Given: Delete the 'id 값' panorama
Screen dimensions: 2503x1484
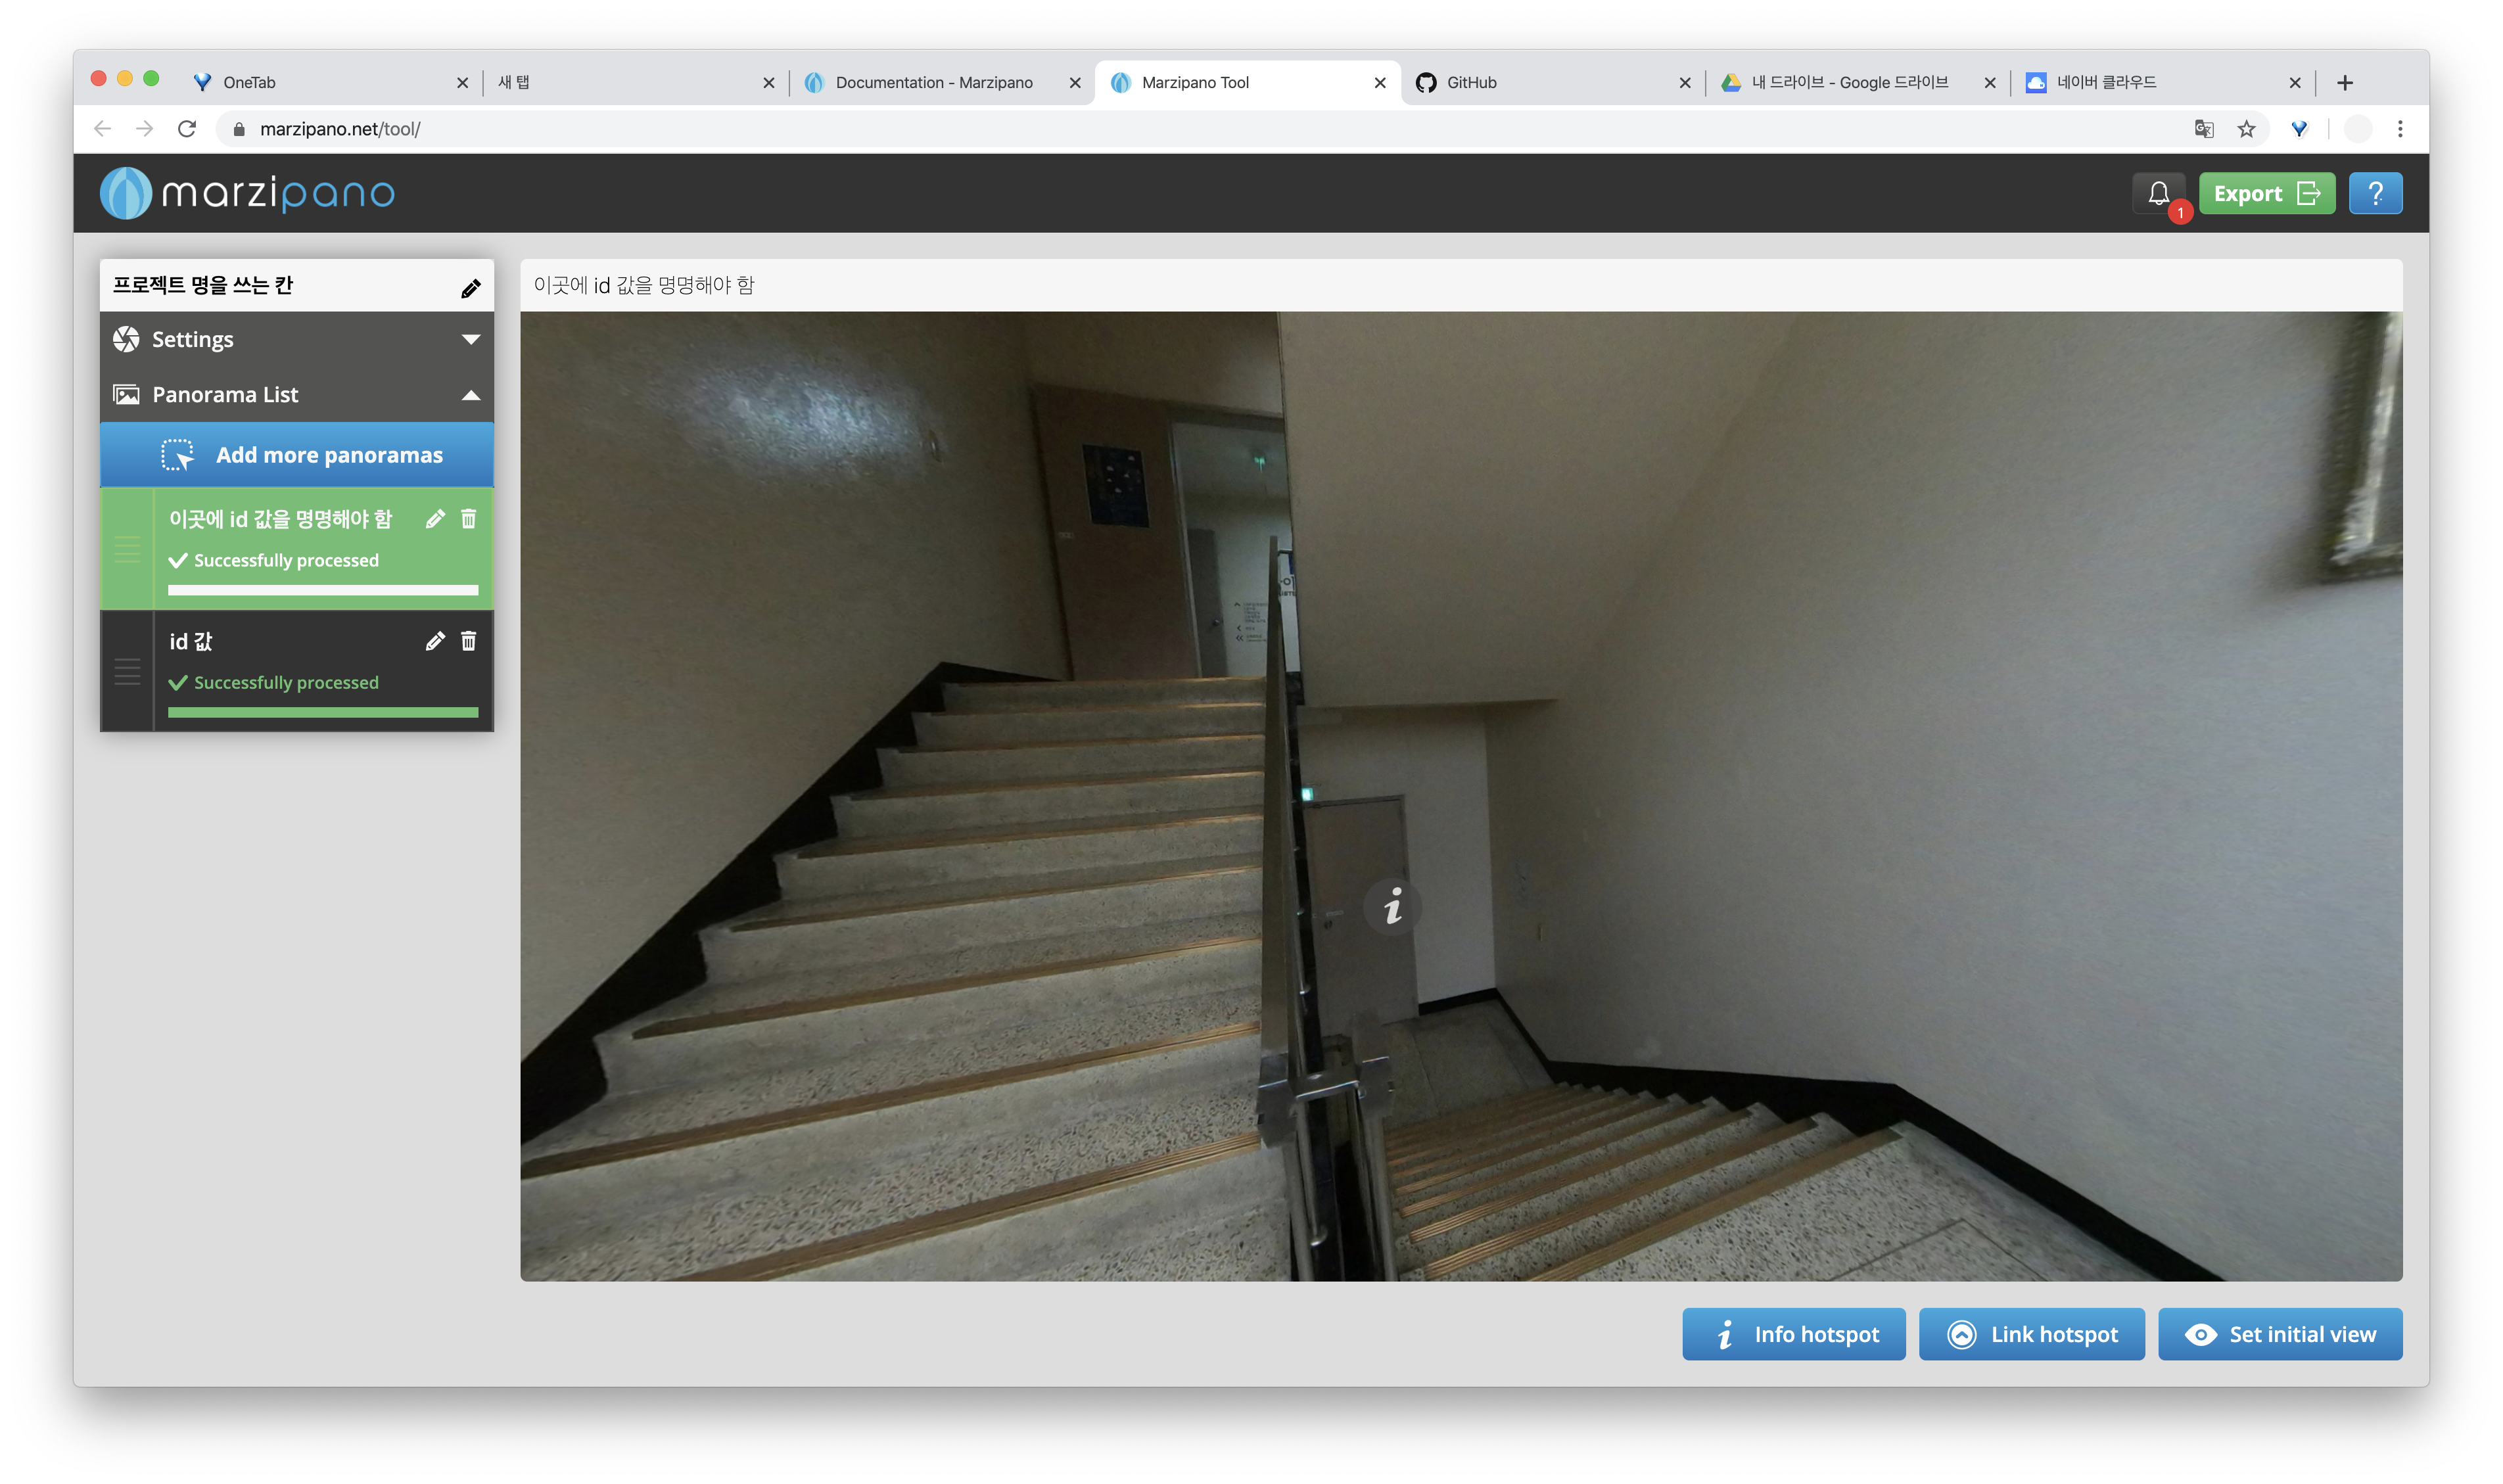Looking at the screenshot, I should pyautogui.click(x=468, y=641).
